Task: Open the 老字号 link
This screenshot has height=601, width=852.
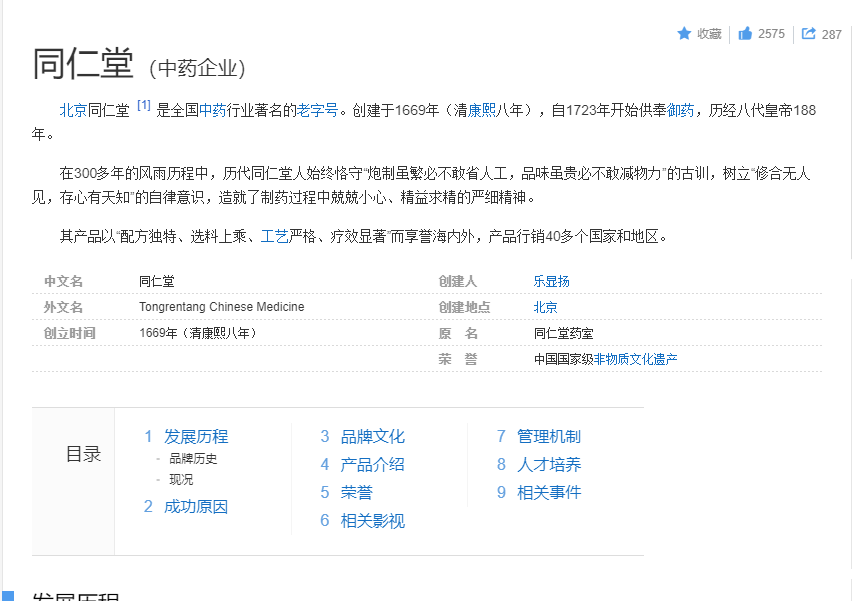Action: click(x=317, y=110)
